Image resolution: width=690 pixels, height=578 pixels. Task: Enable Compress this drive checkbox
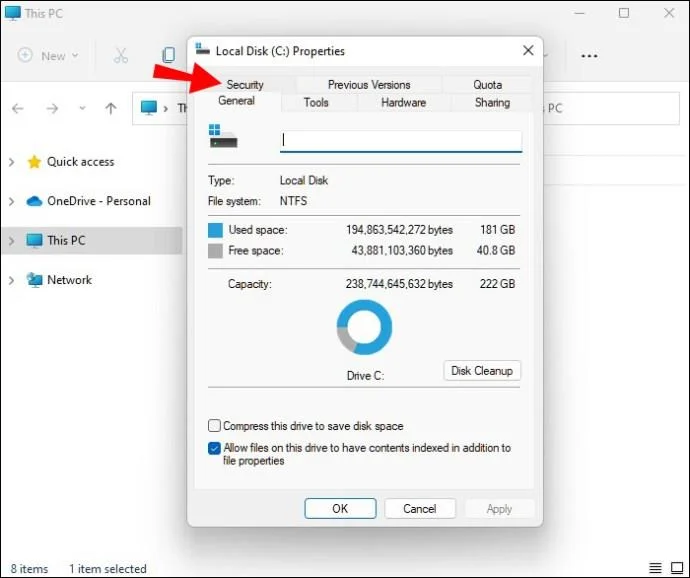pos(214,426)
